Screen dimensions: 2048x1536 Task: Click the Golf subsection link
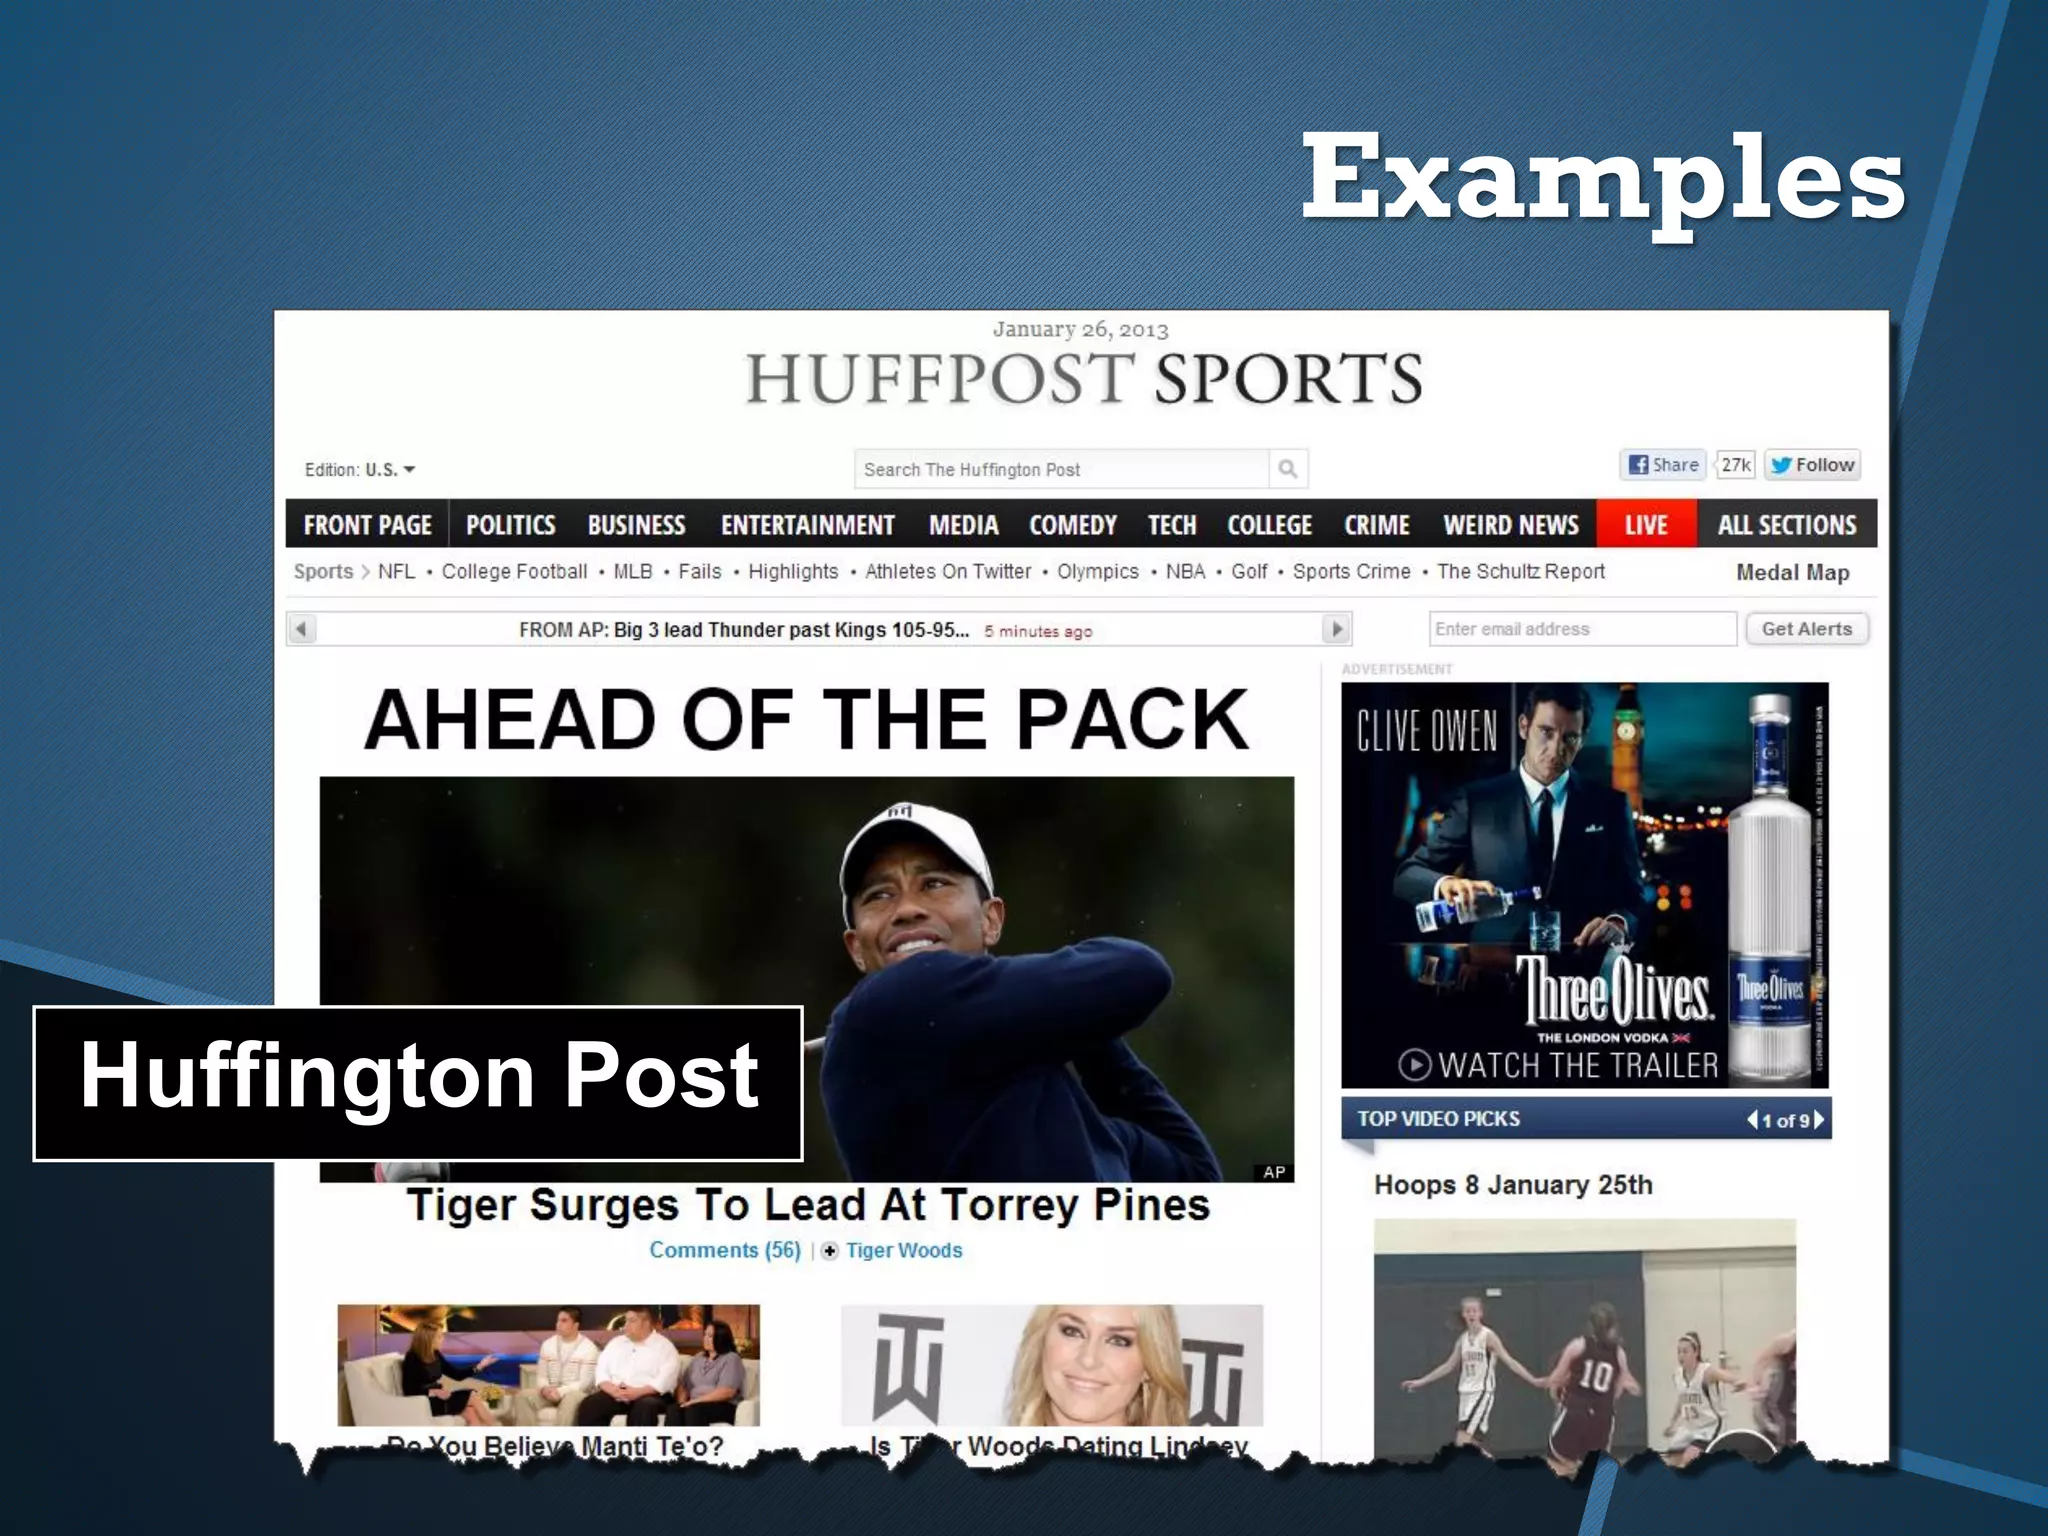tap(1248, 572)
